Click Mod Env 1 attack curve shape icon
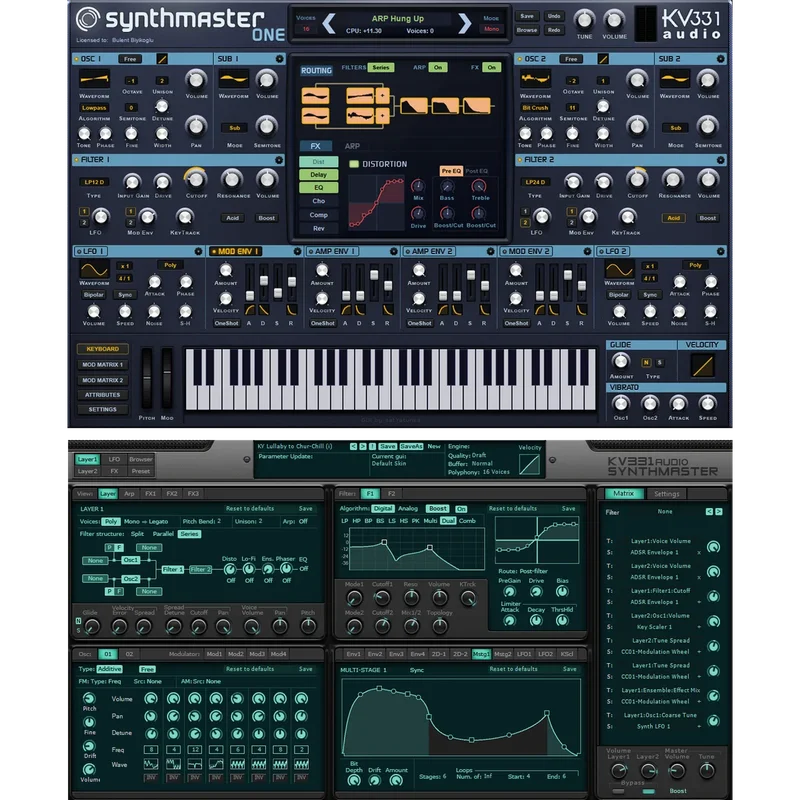The width and height of the screenshot is (800, 800). click(x=250, y=310)
